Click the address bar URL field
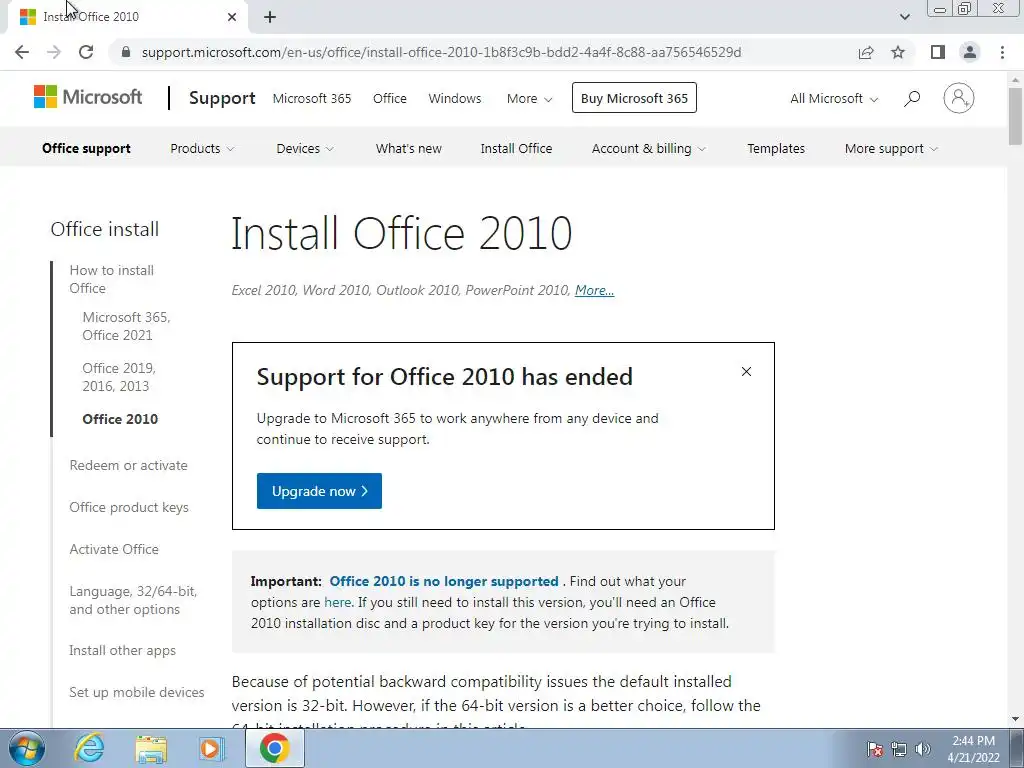Screen dimensions: 1024x768 tap(441, 52)
